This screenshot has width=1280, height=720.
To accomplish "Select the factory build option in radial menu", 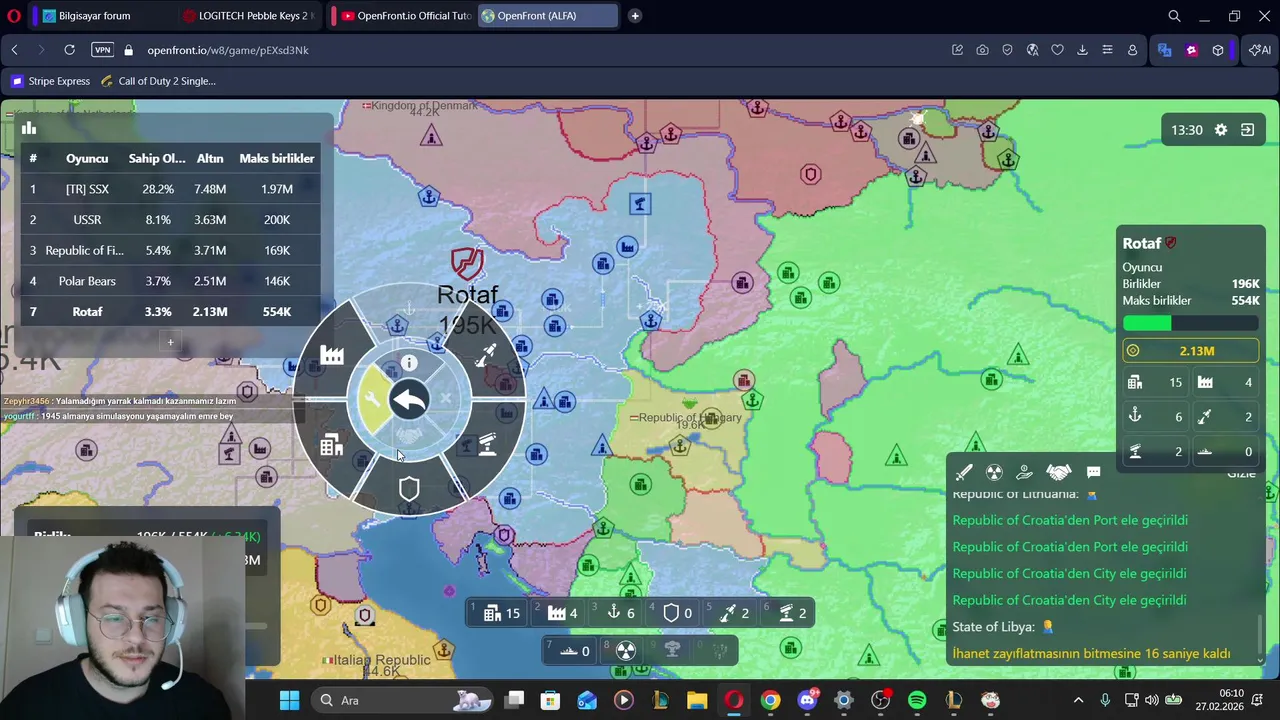I will click(x=332, y=355).
